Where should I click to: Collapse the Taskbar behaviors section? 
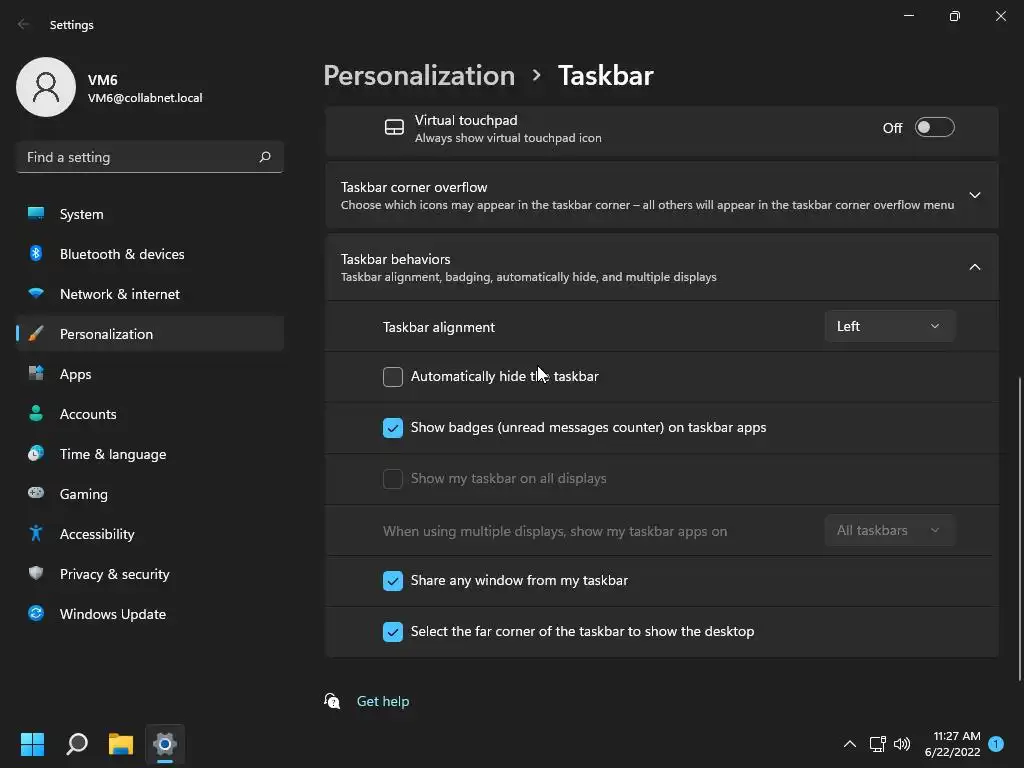pyautogui.click(x=974, y=267)
